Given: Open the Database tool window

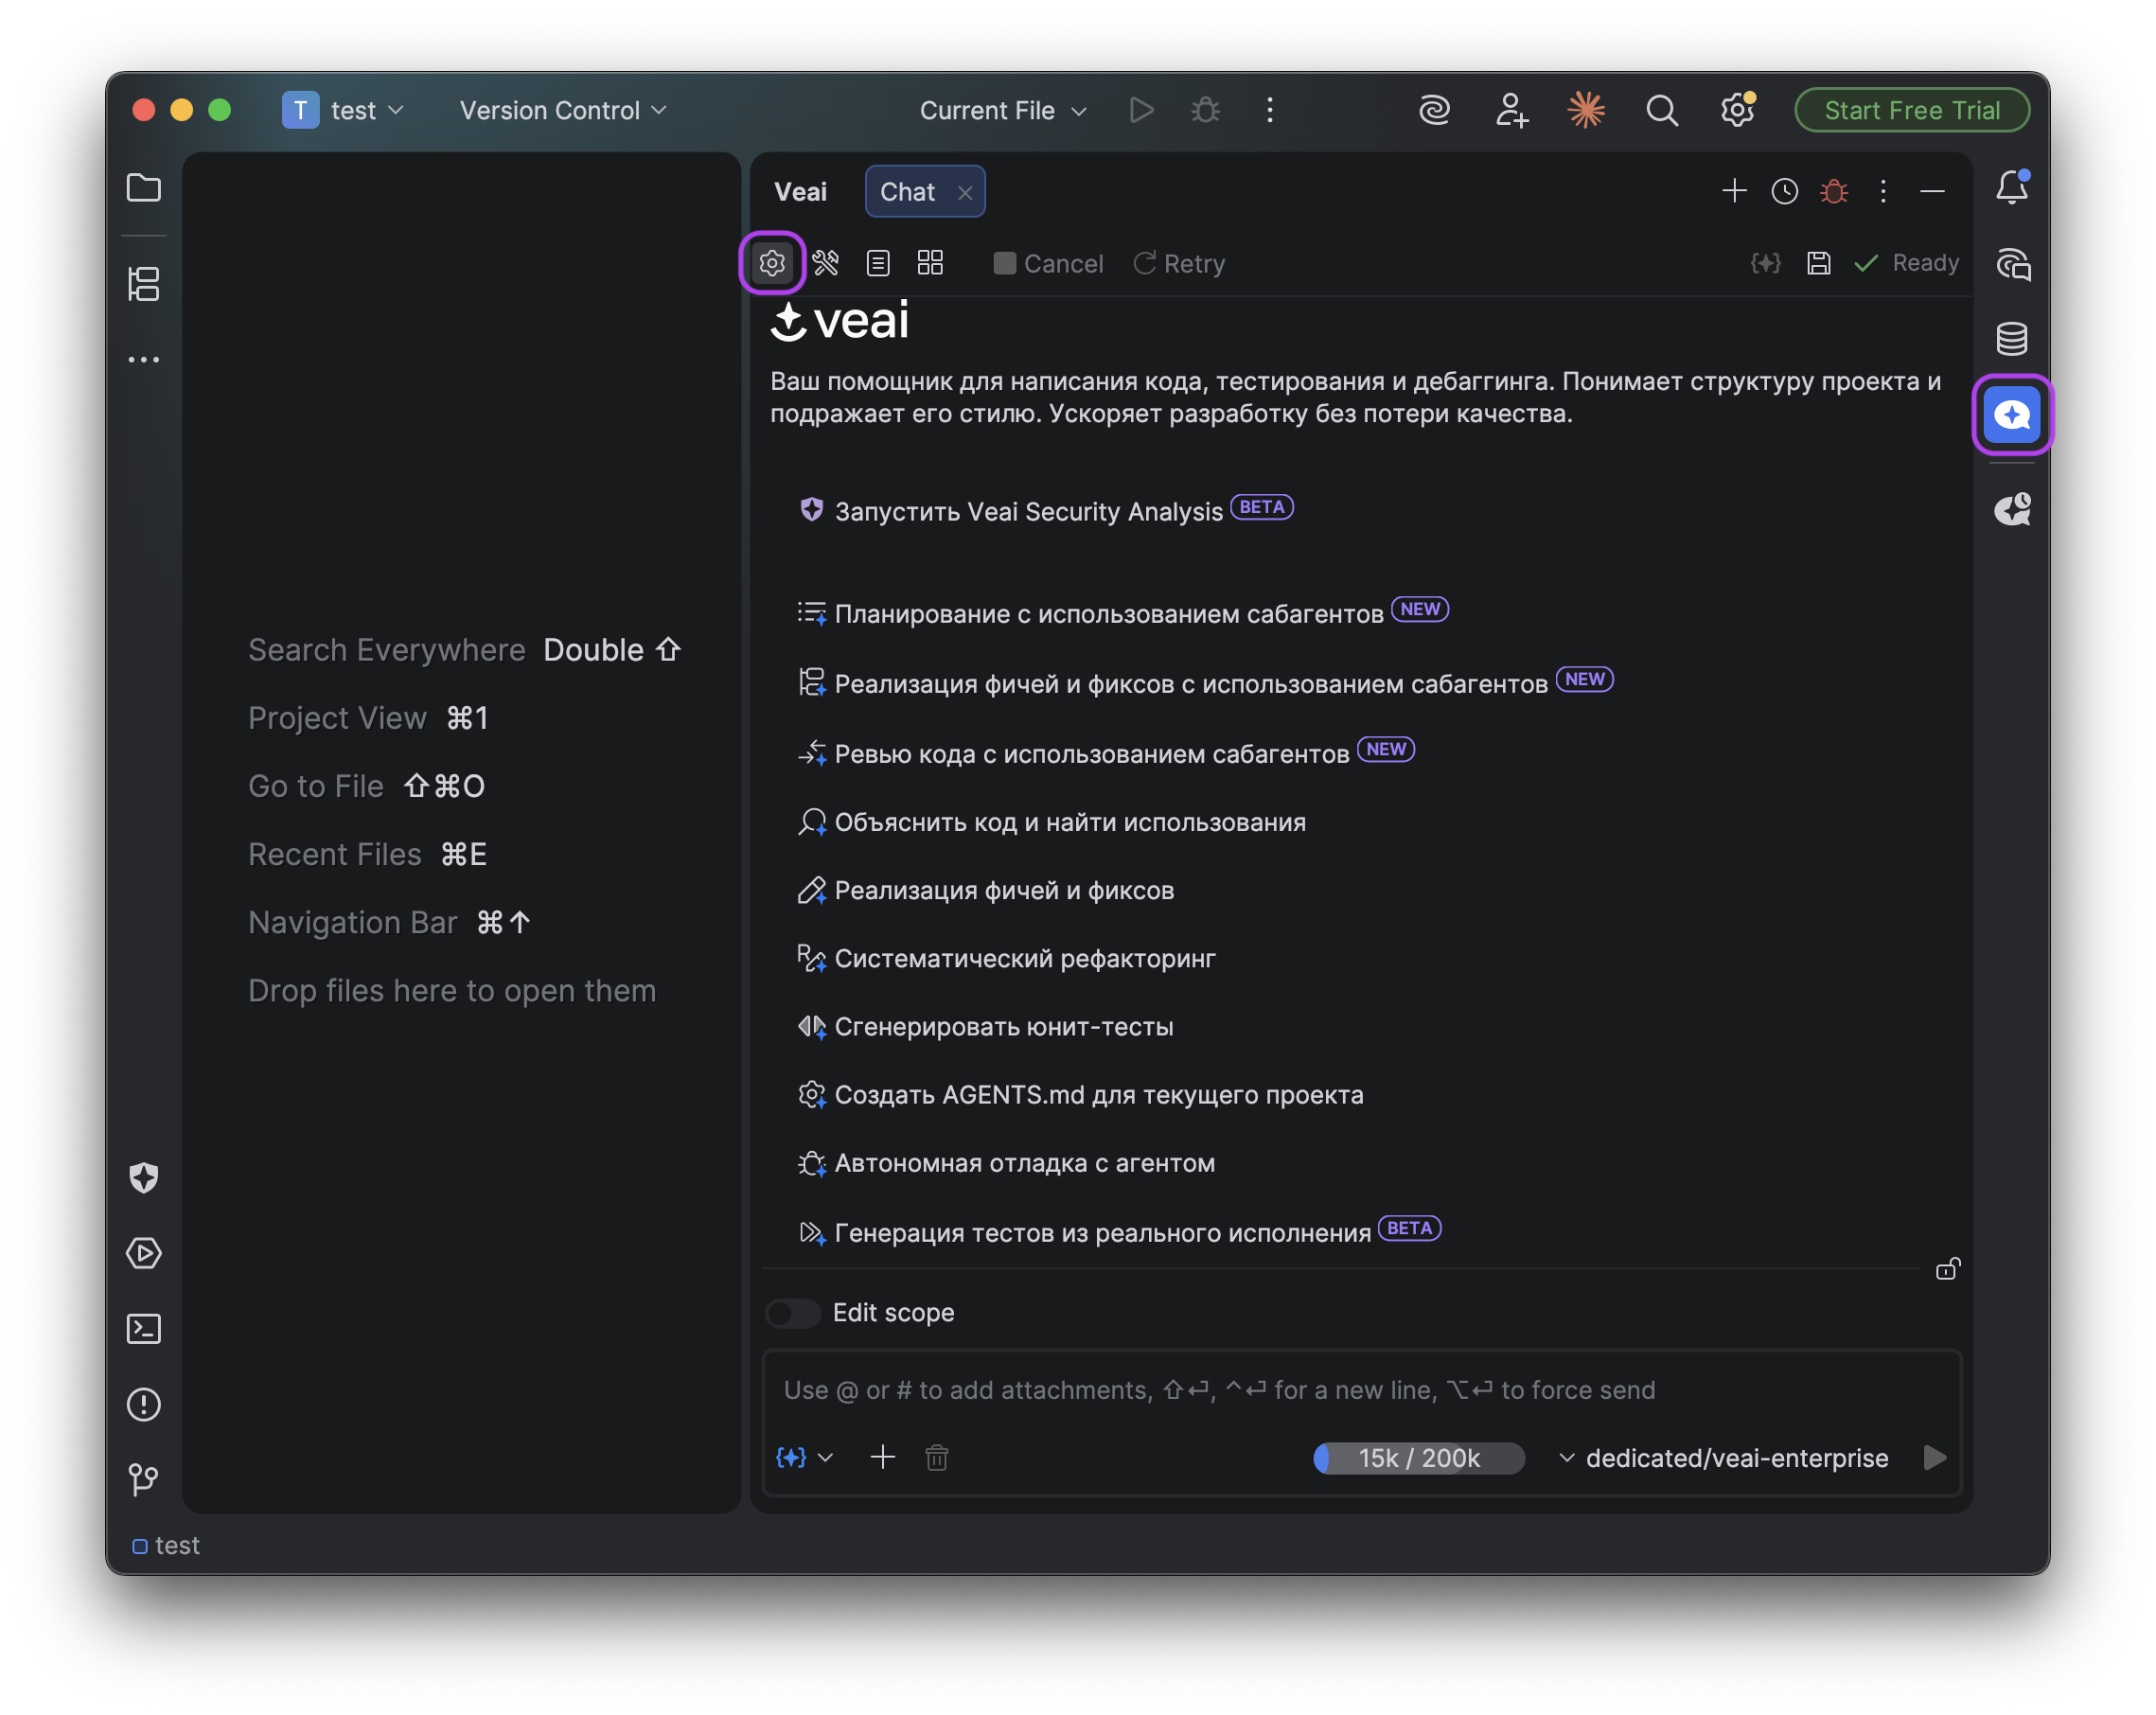Looking at the screenshot, I should point(2012,339).
